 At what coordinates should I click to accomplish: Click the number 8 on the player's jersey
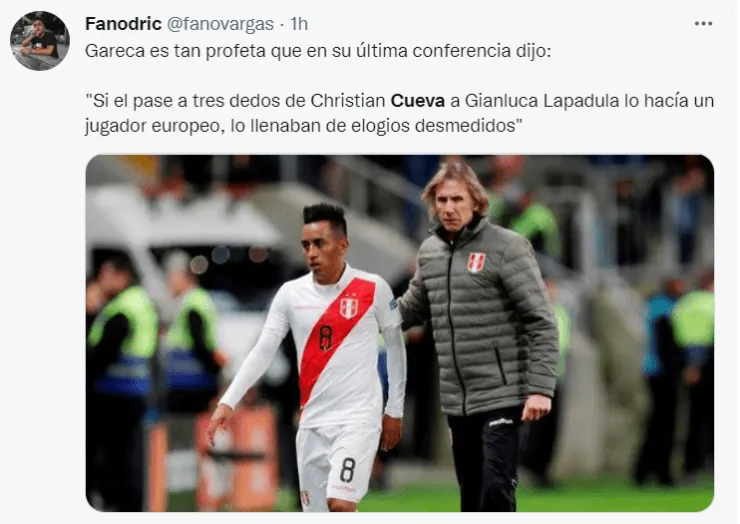pyautogui.click(x=325, y=337)
